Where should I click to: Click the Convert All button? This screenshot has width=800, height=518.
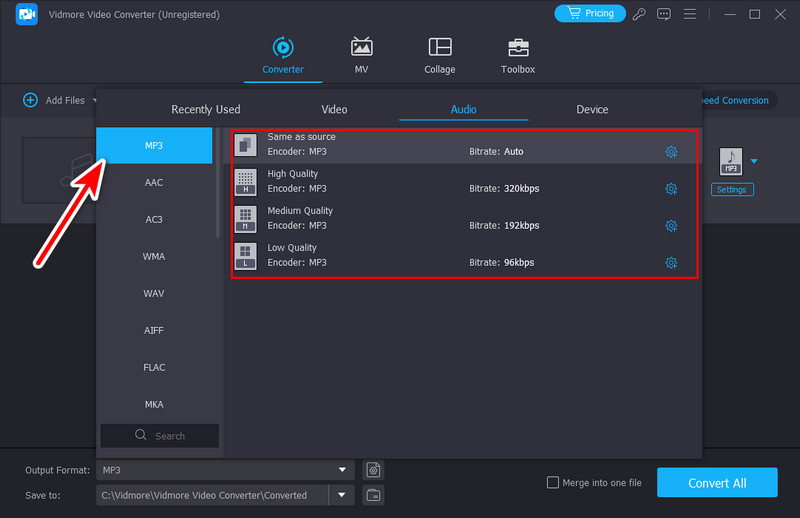click(716, 483)
